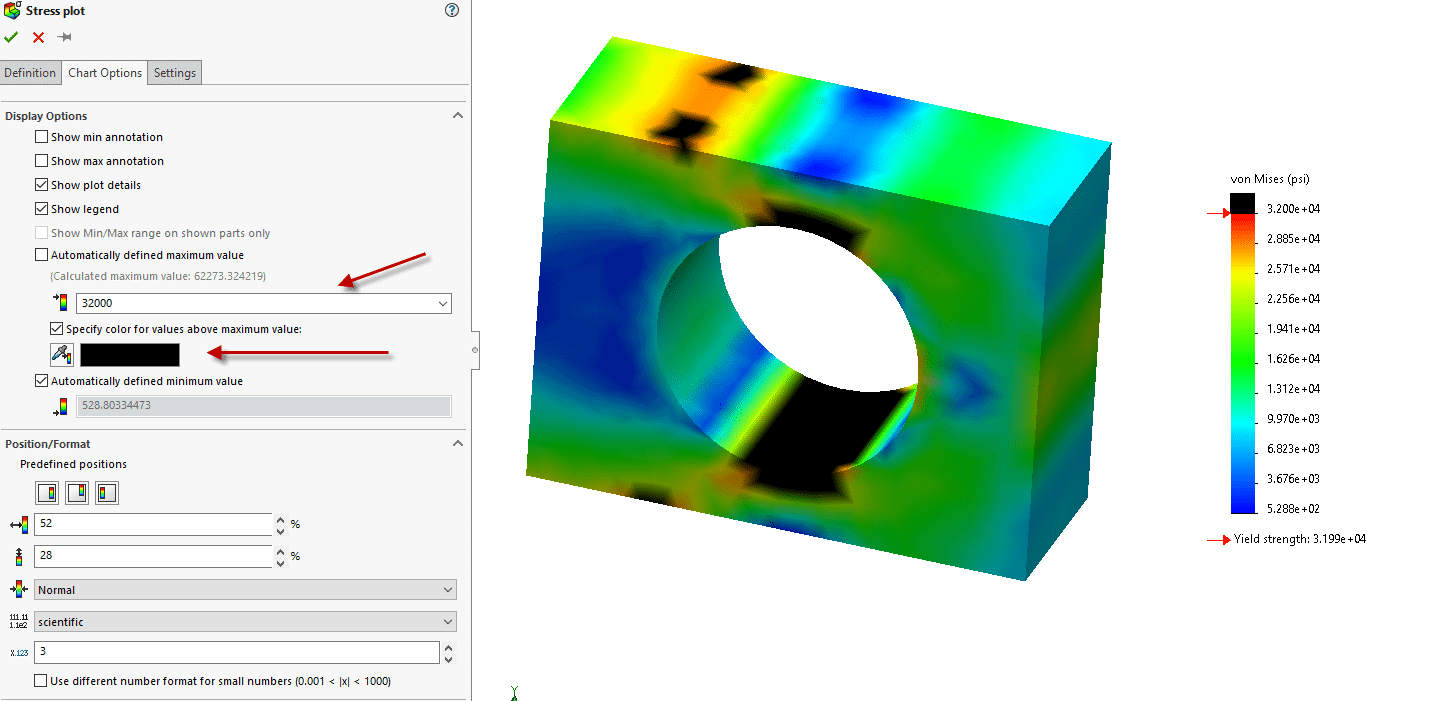
Task: Open the Normal legend size dropdown
Action: [x=447, y=590]
